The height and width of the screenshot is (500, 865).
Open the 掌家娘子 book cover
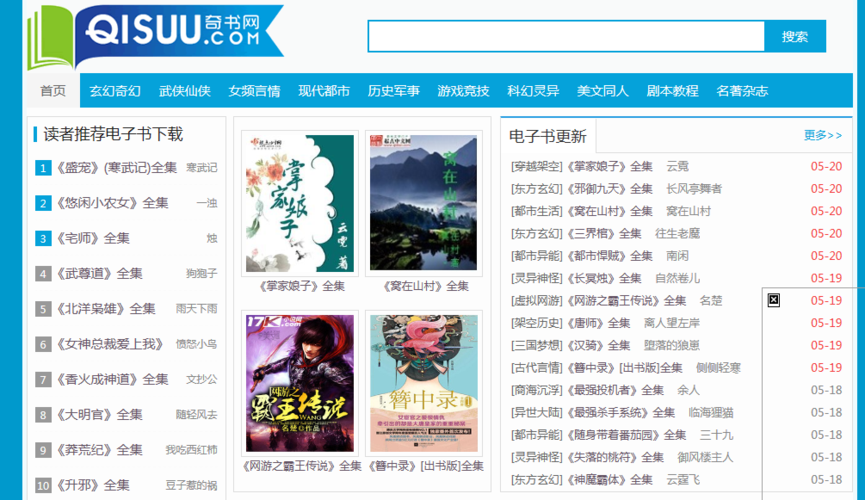pos(300,202)
